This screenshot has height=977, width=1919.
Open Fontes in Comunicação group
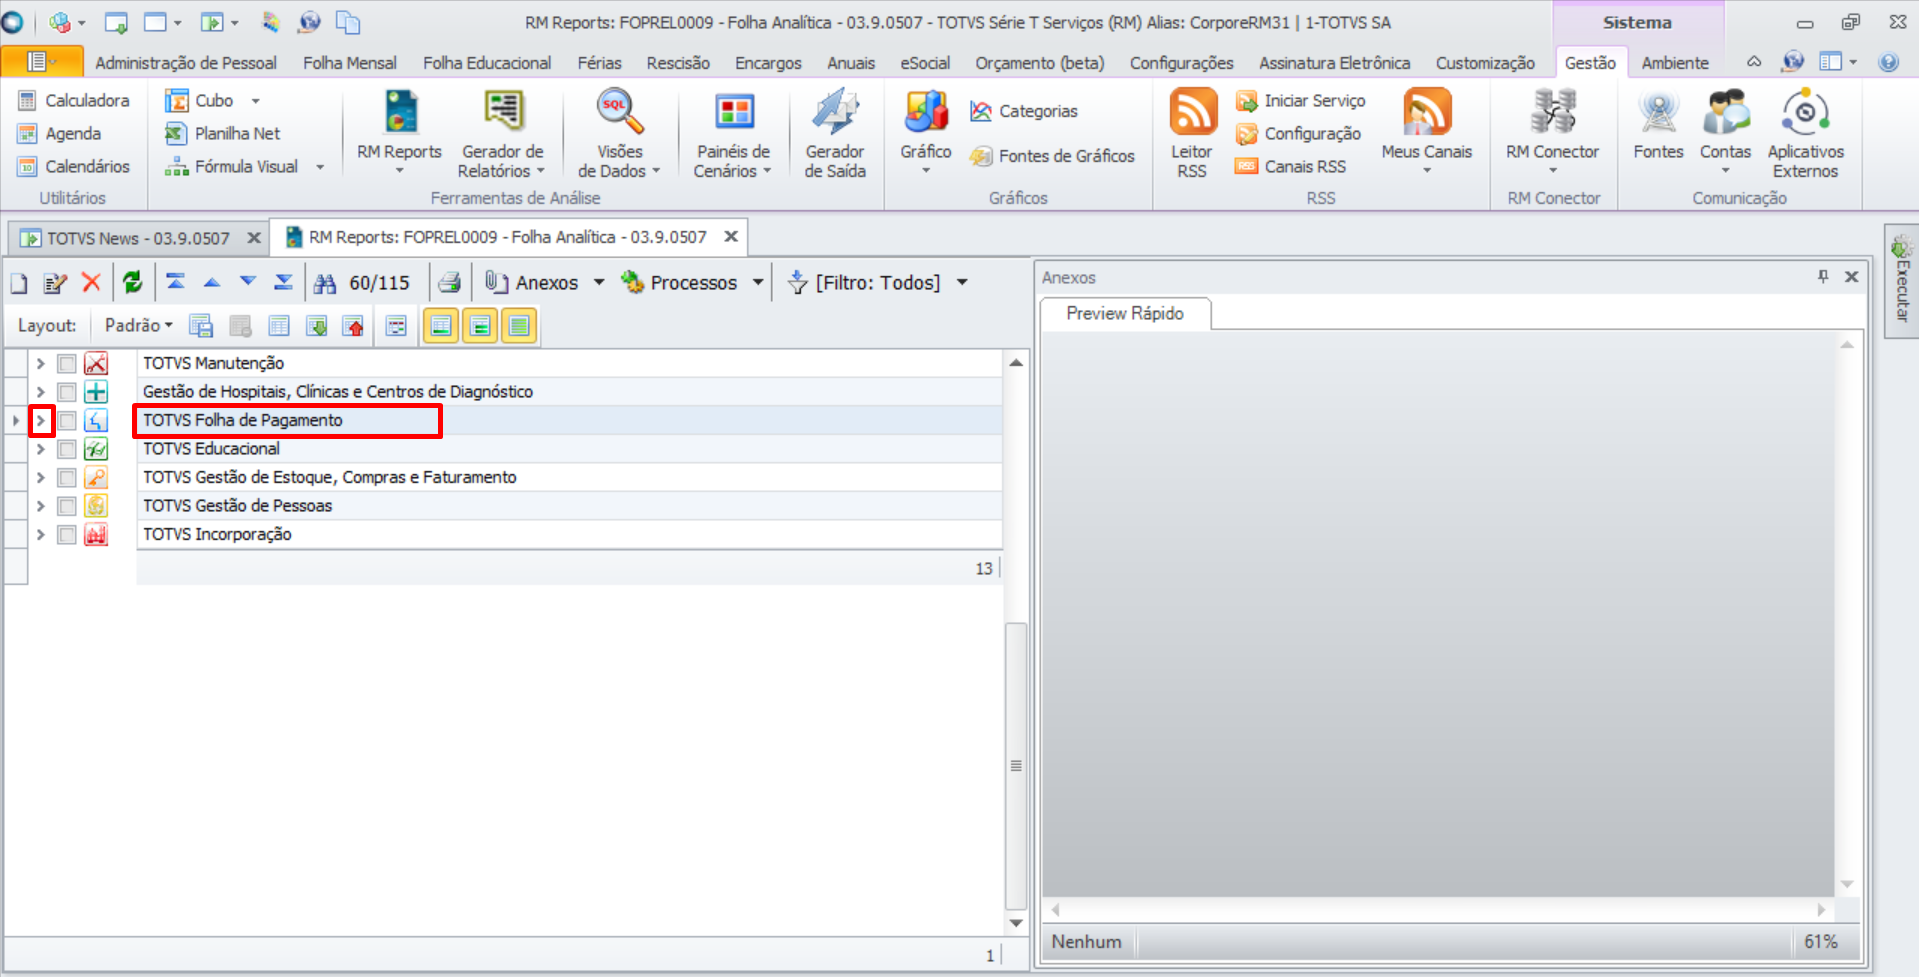(1658, 125)
